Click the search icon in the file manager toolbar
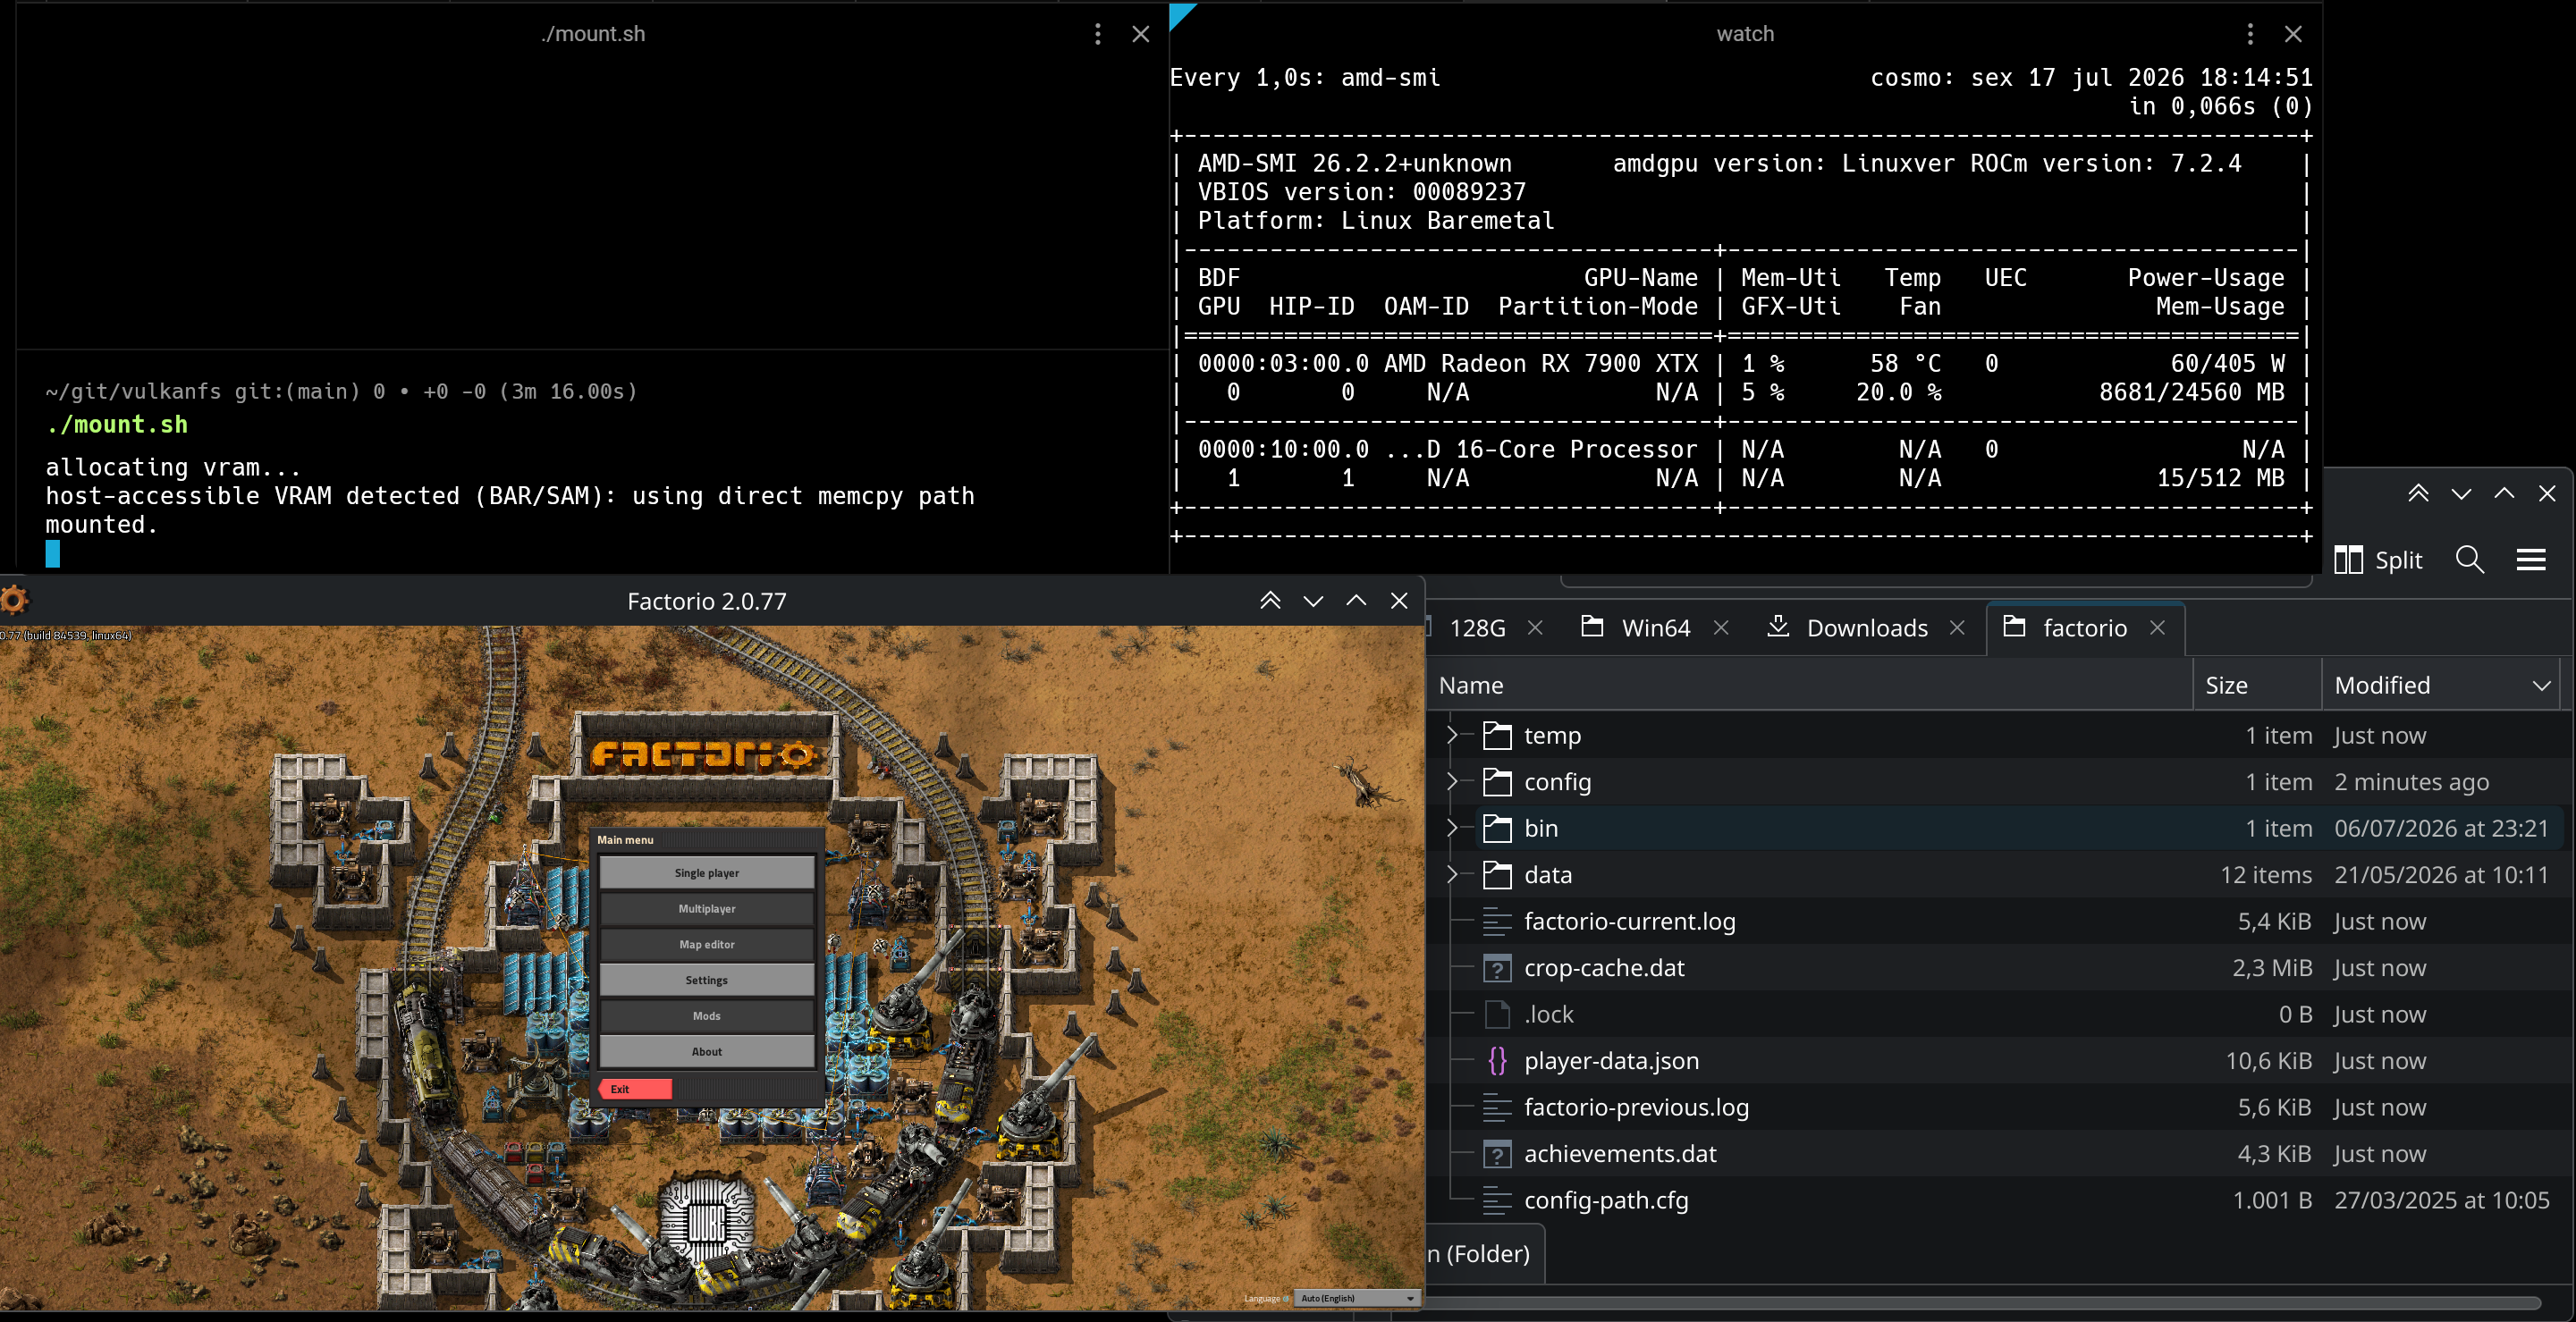This screenshot has height=1322, width=2576. pyautogui.click(x=2469, y=559)
